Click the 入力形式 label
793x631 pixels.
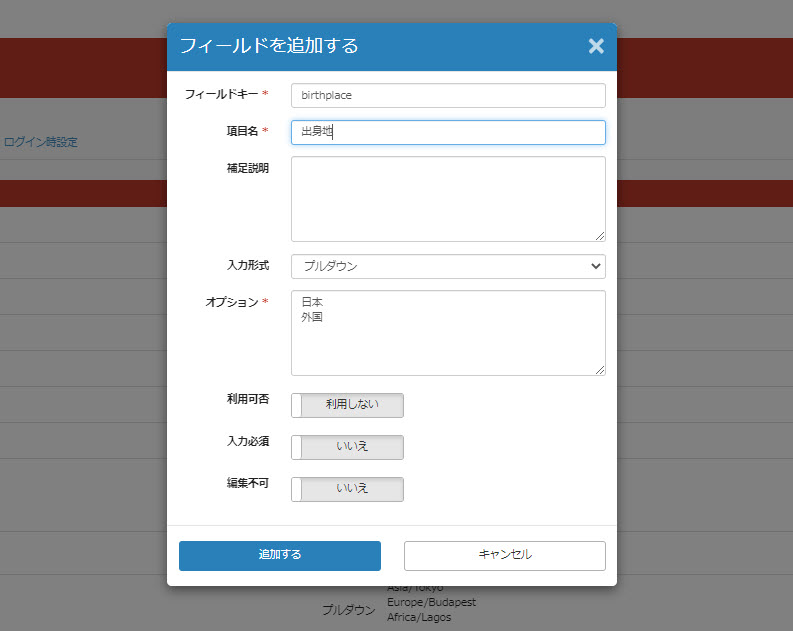coord(247,266)
